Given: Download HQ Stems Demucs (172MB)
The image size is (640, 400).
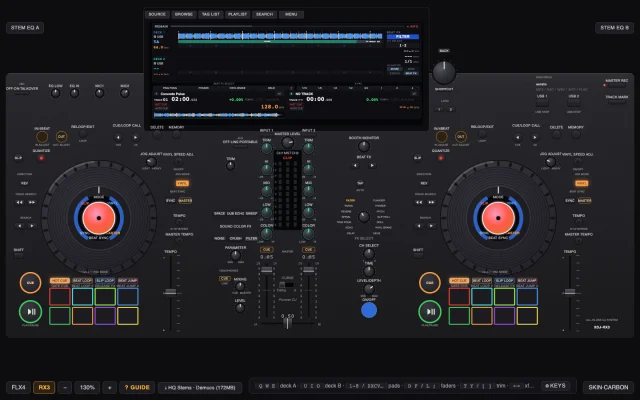Looking at the screenshot, I should coord(200,387).
